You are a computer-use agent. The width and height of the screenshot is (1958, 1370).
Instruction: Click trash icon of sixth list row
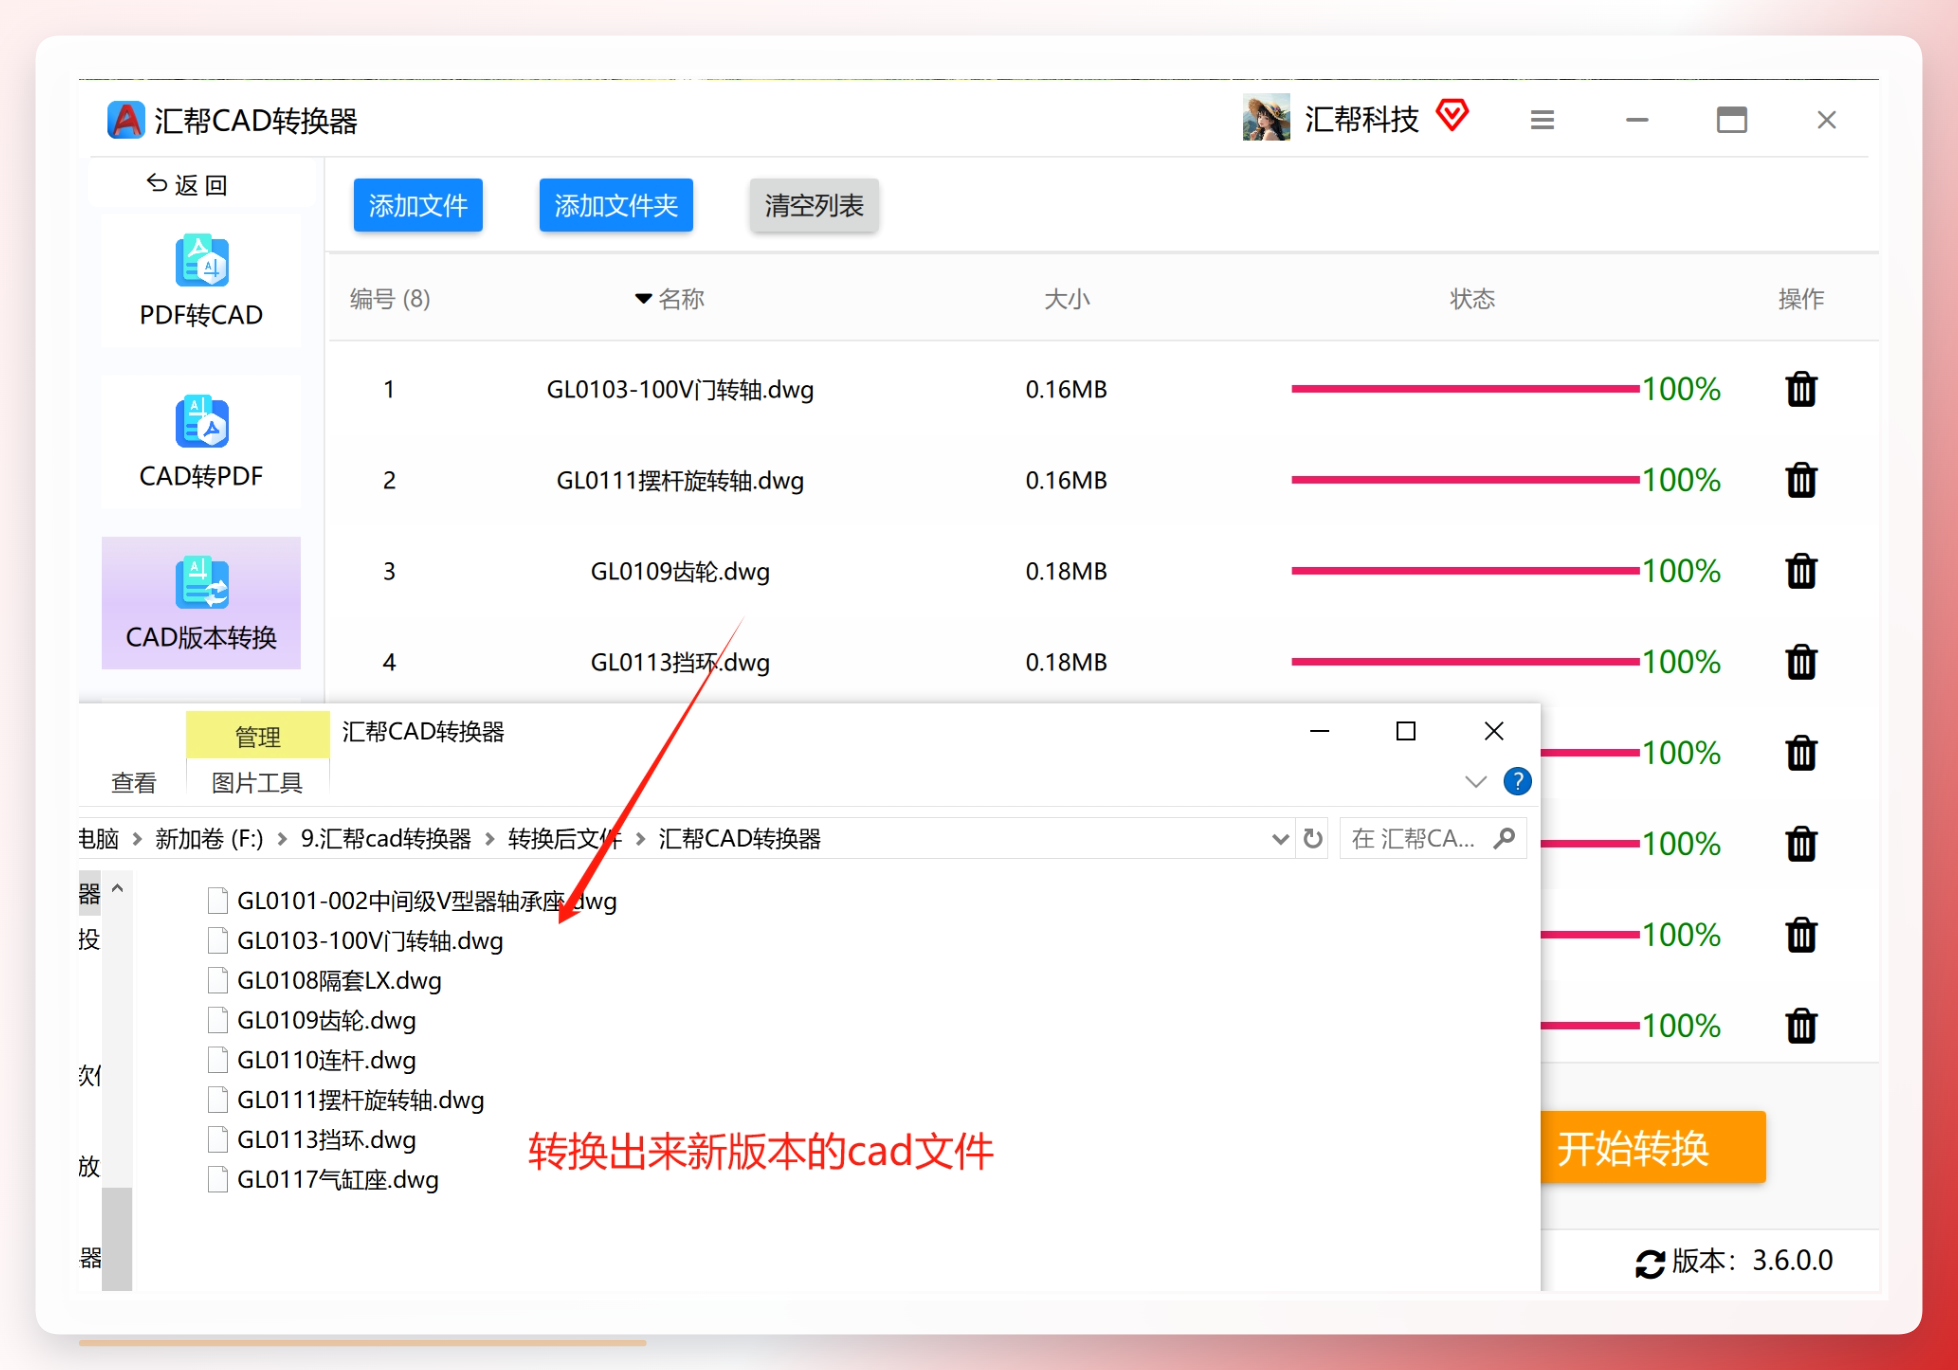[x=1801, y=844]
